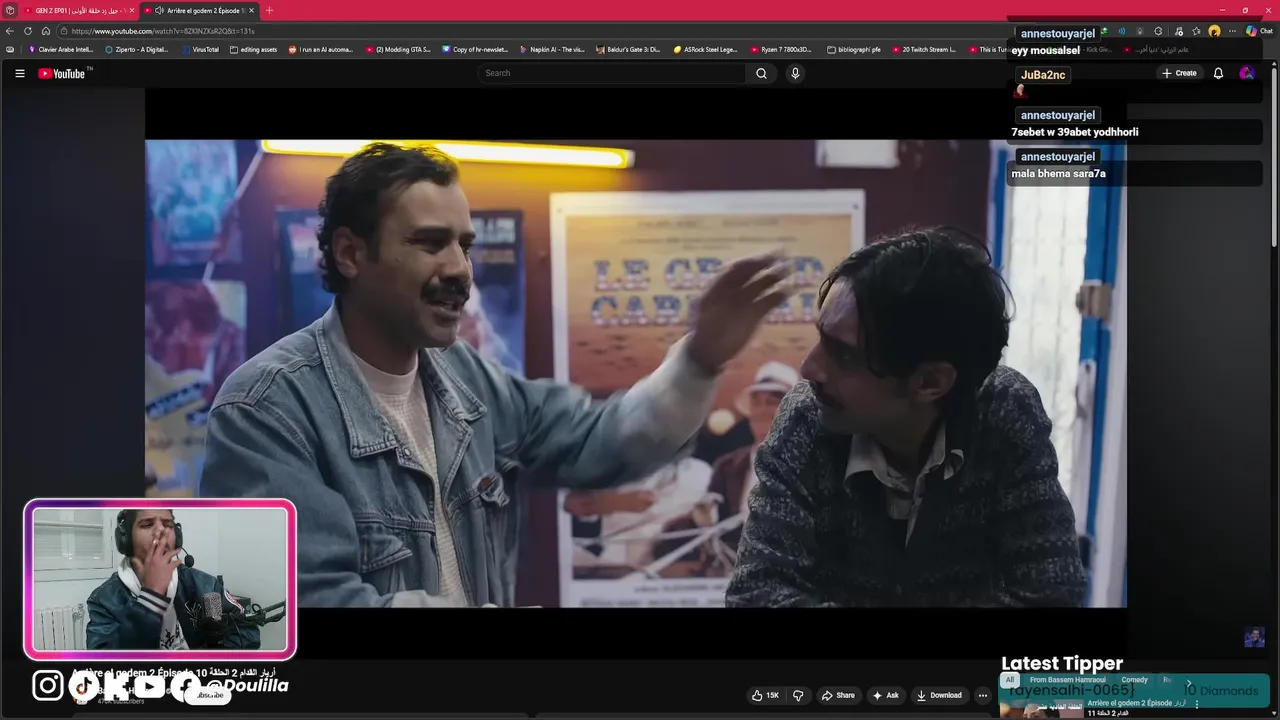
Task: Open the YouTube guide hamburger menu
Action: [19, 73]
